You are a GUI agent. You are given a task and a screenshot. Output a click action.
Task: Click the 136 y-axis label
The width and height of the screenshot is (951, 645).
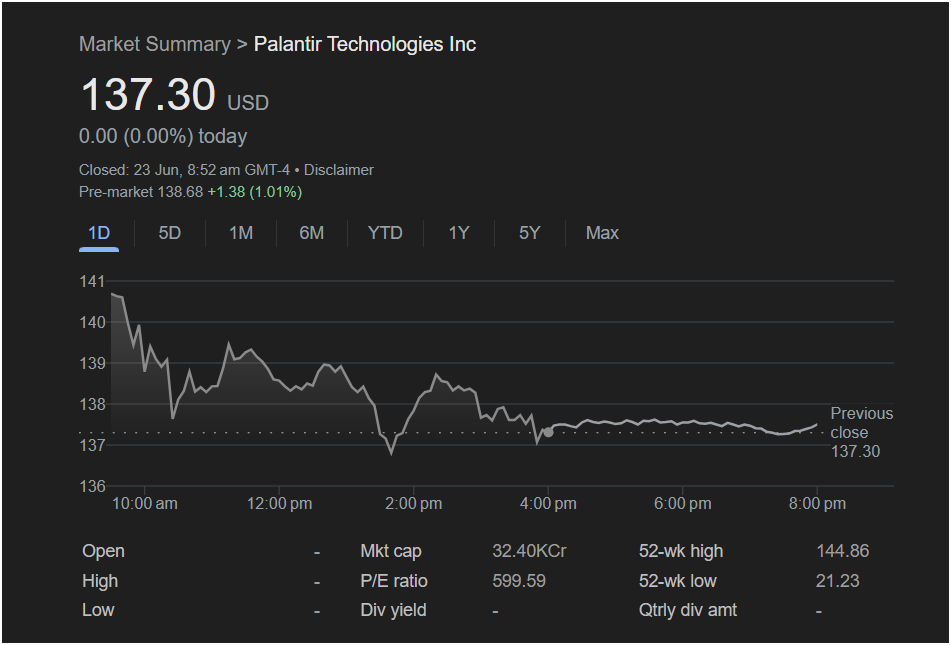92,487
